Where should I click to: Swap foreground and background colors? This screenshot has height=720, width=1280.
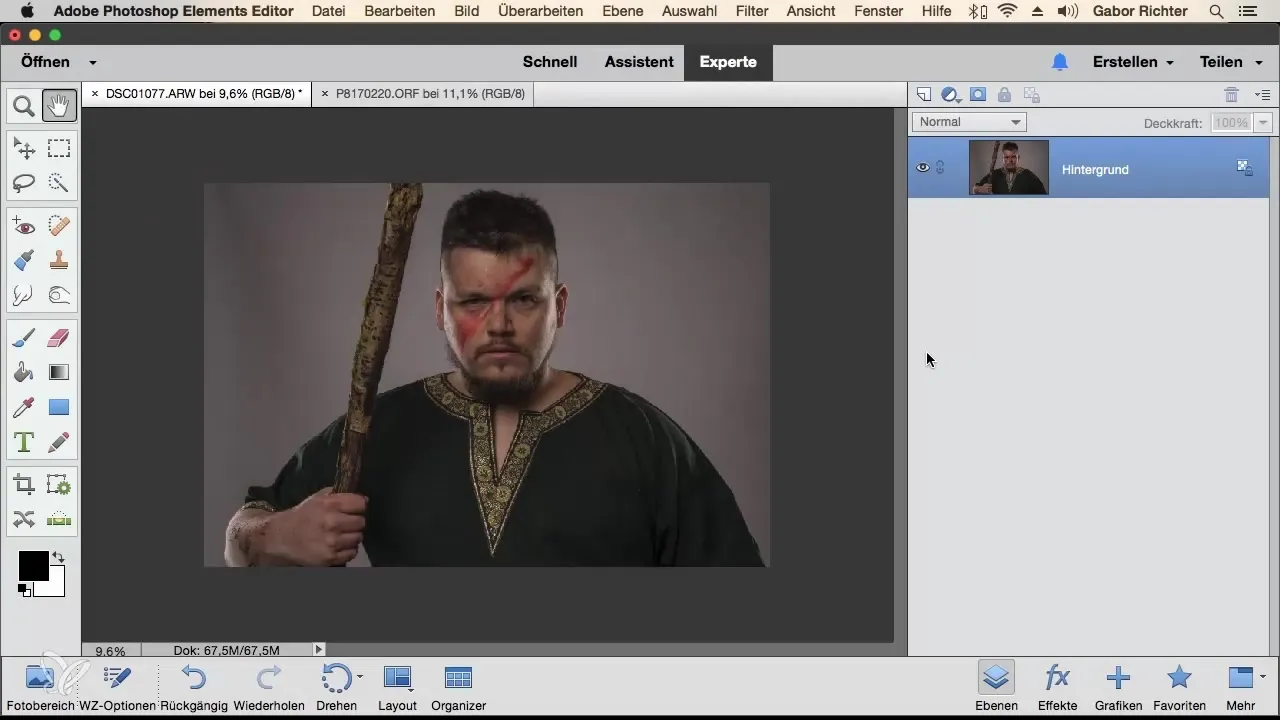point(58,556)
